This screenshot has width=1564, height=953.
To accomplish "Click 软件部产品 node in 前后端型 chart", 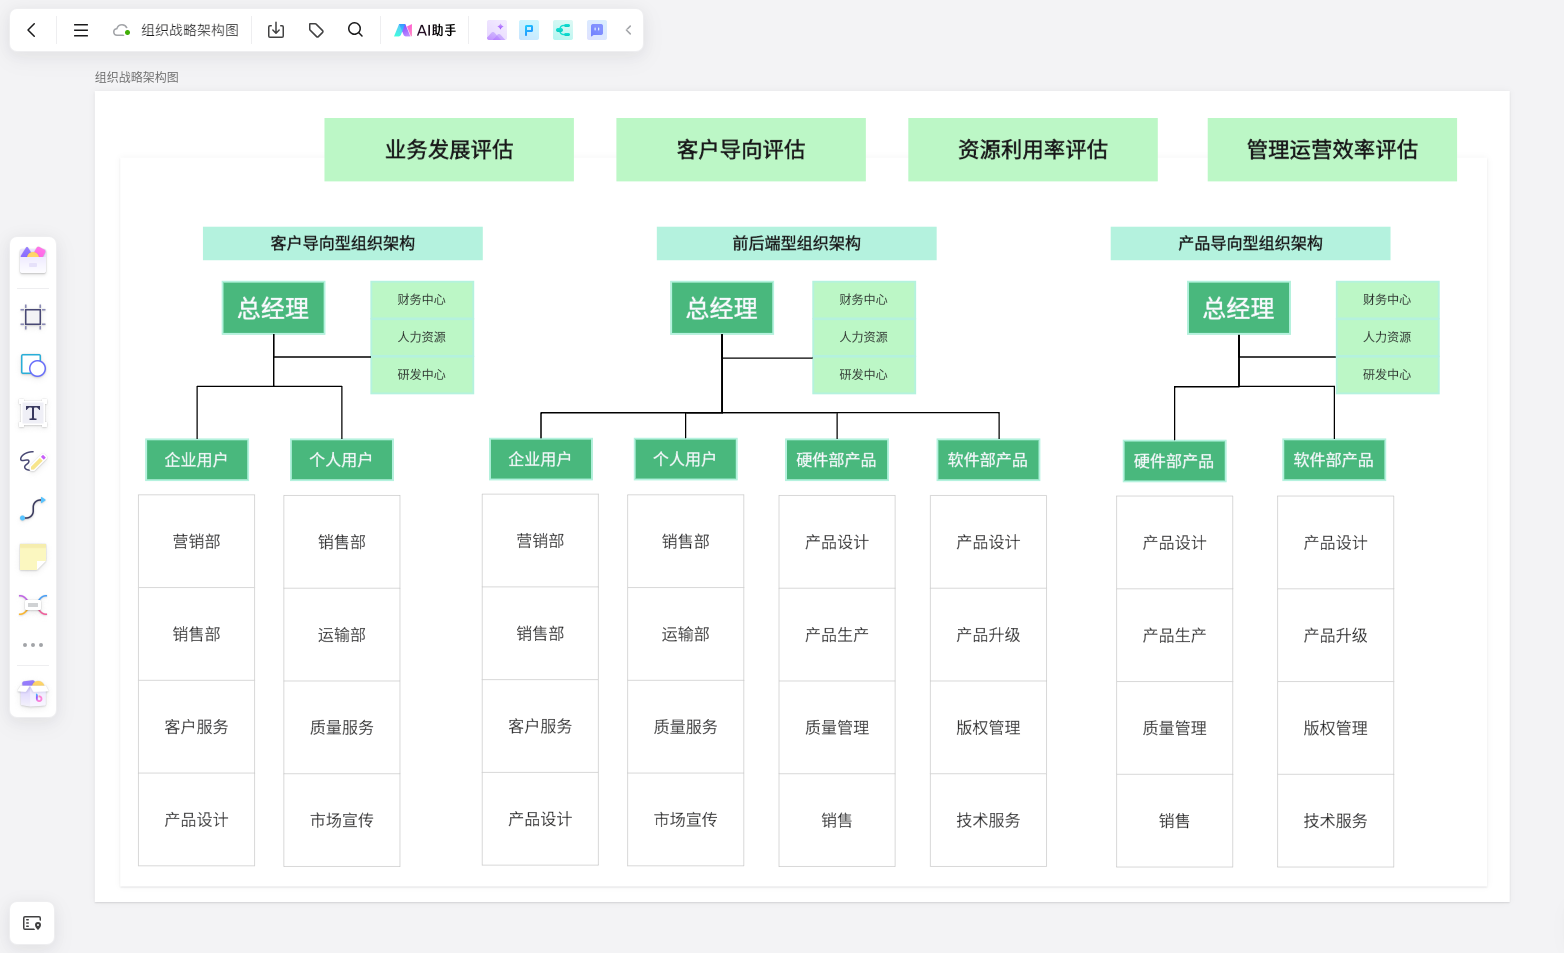I will coord(988,460).
